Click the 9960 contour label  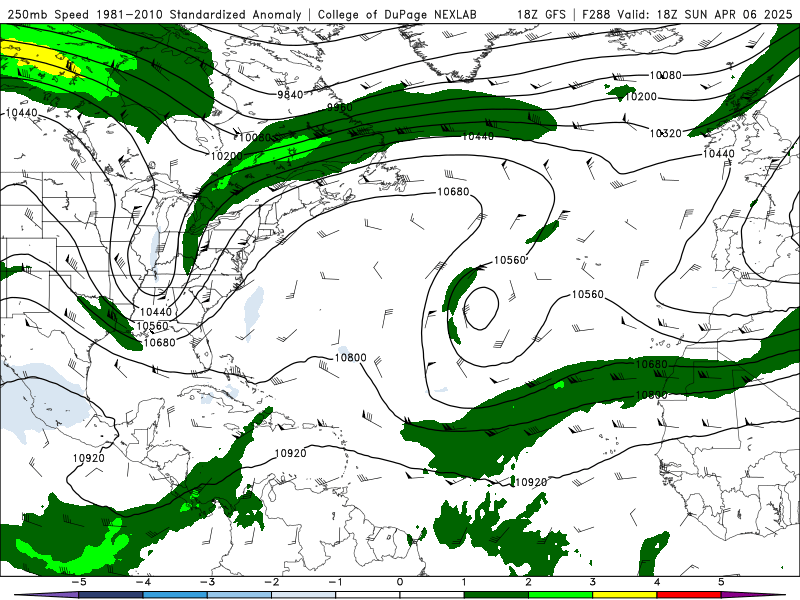(x=340, y=107)
